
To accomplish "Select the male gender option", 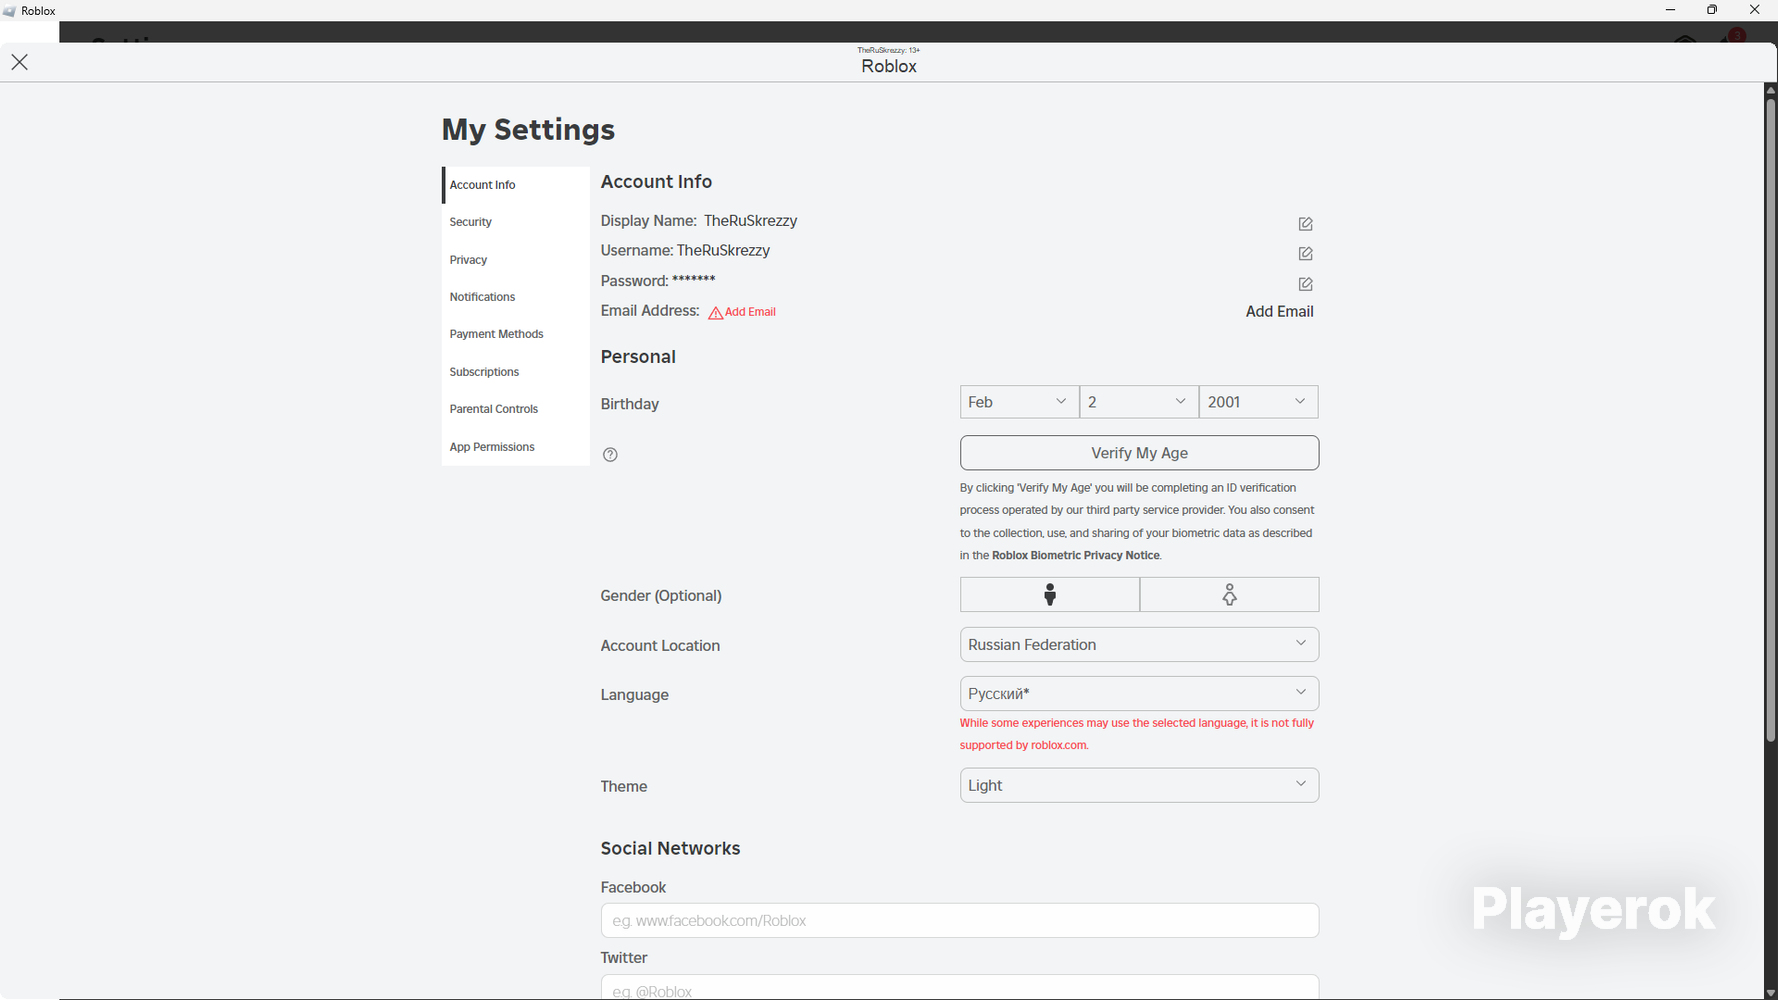I will coord(1049,595).
